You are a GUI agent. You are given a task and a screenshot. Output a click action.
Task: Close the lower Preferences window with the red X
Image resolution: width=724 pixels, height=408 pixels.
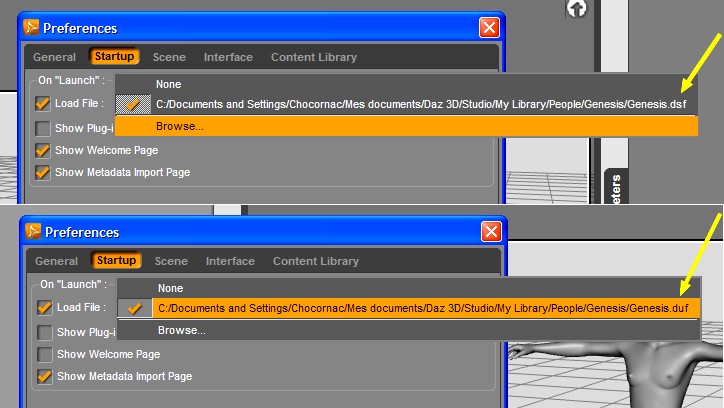[491, 232]
